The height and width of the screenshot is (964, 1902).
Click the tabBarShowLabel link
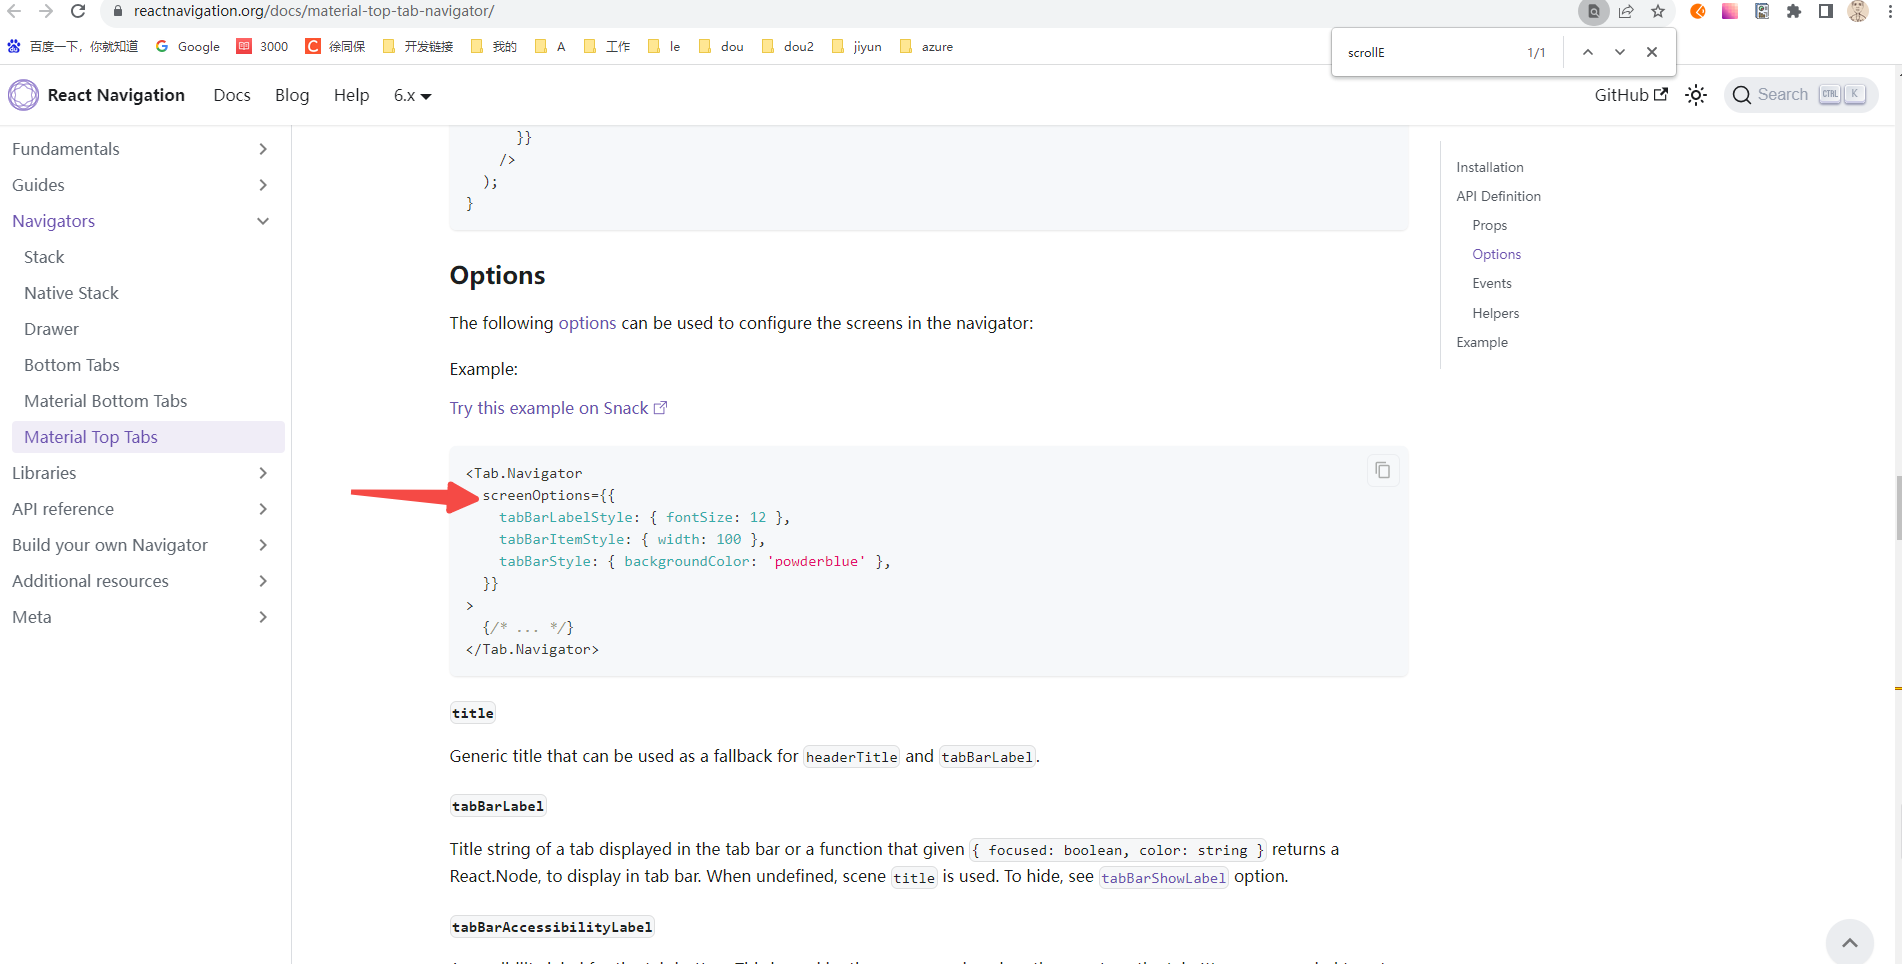[1163, 878]
